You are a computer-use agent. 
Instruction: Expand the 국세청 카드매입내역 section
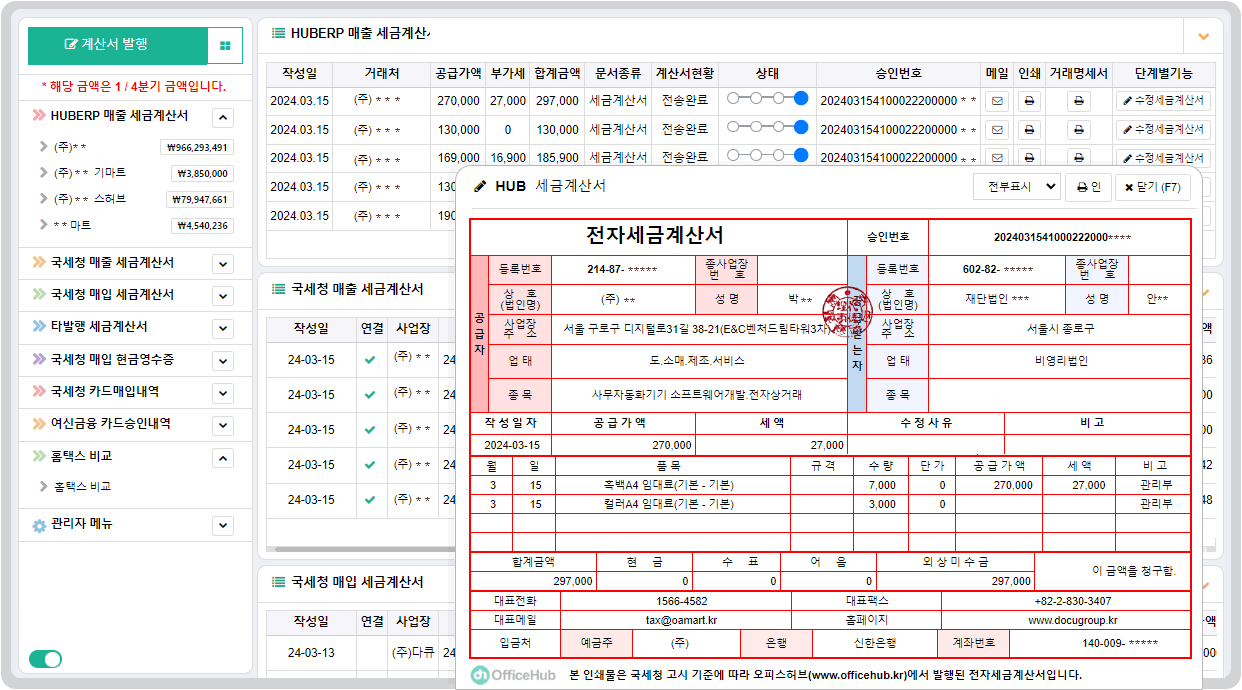click(x=224, y=392)
